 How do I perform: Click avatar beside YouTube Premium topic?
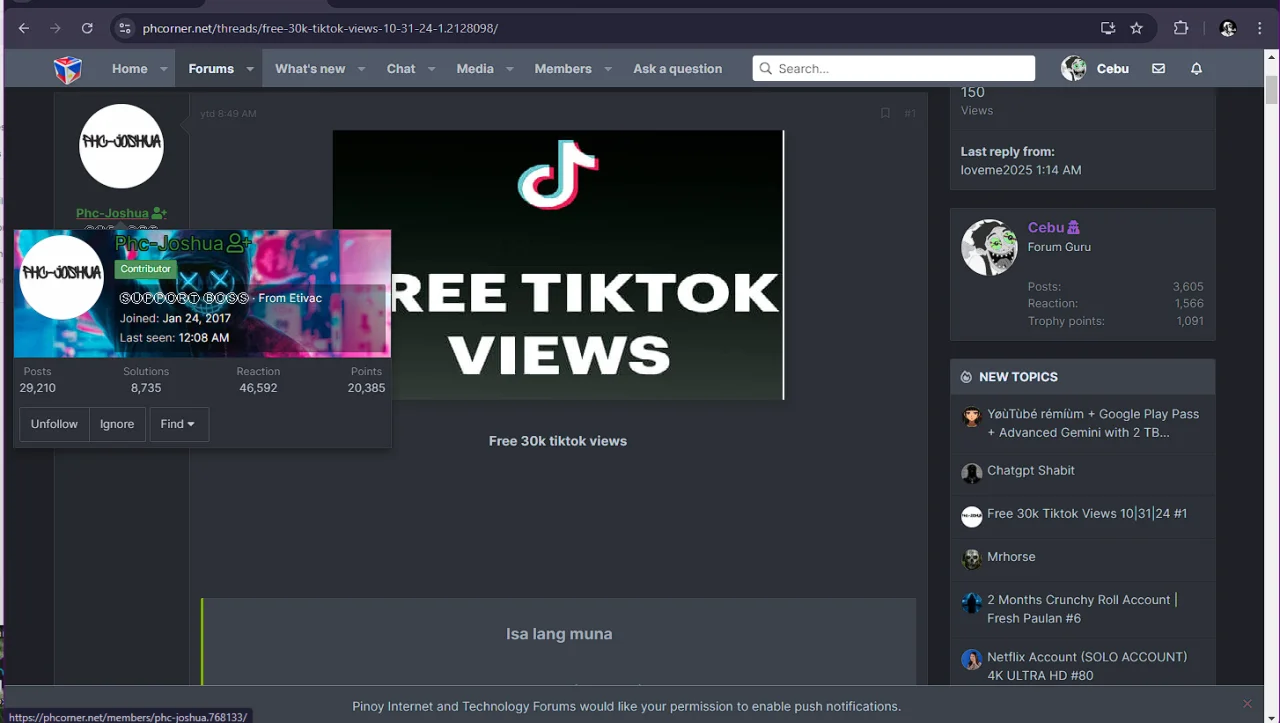pos(972,417)
